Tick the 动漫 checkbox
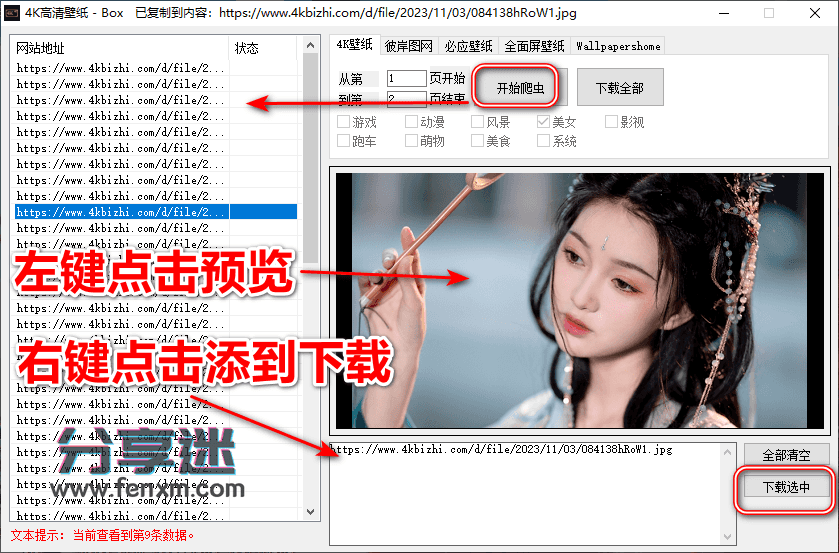The image size is (839, 553). point(412,123)
